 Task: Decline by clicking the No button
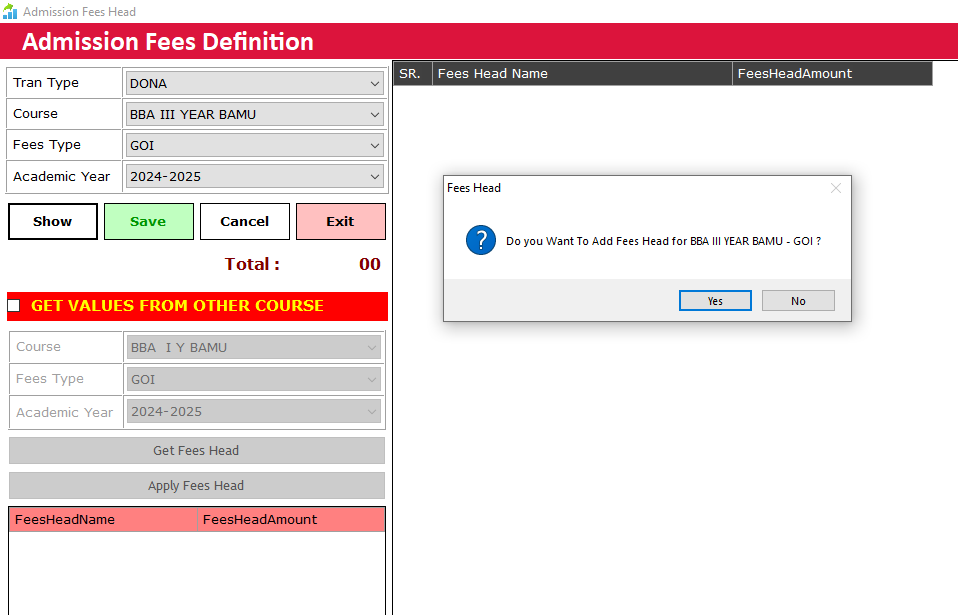pyautogui.click(x=798, y=301)
